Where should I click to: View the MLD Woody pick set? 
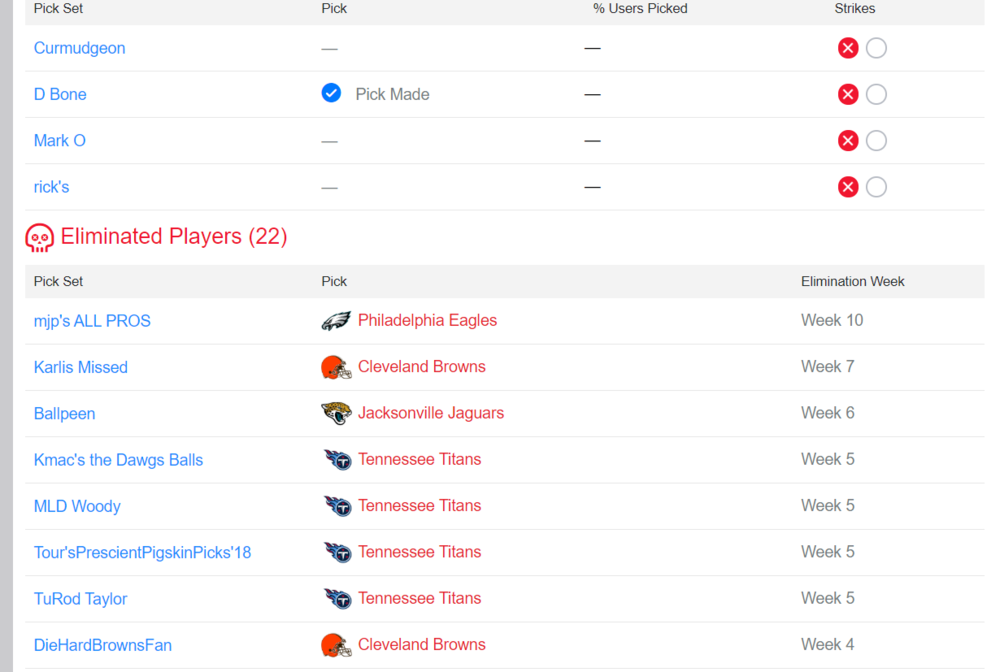coord(77,506)
